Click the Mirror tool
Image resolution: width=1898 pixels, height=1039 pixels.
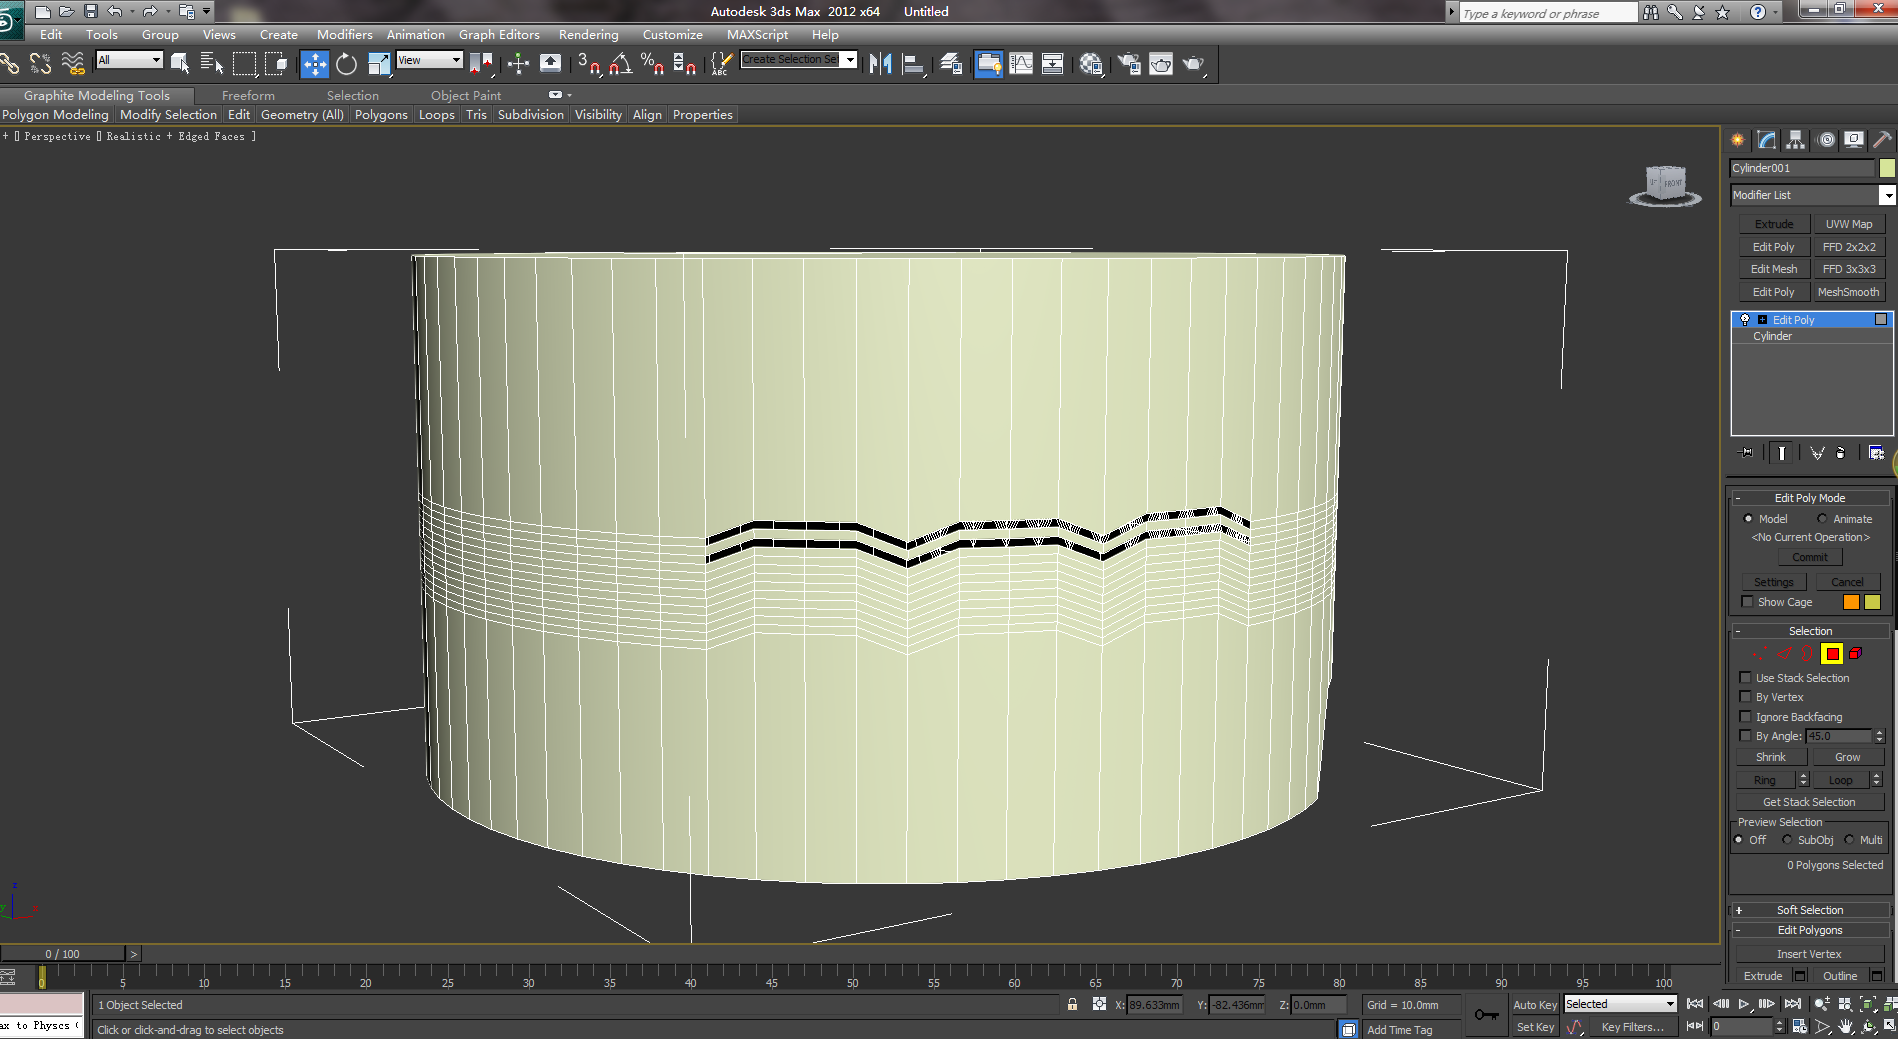880,64
